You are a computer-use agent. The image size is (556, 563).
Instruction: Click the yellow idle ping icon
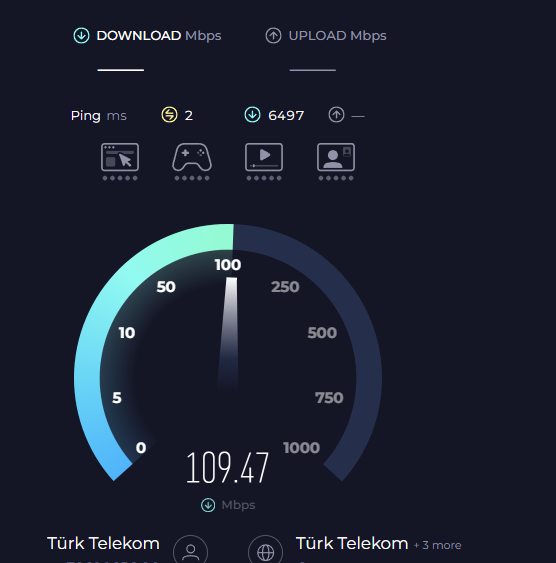pyautogui.click(x=169, y=115)
